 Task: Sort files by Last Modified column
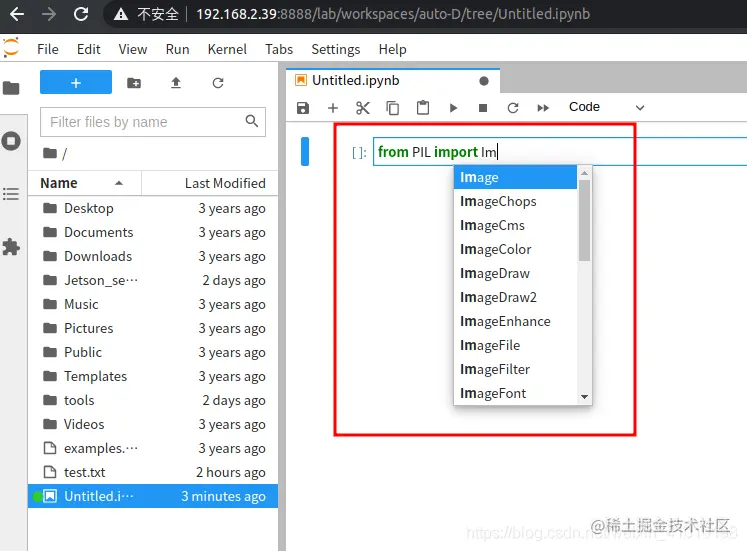point(210,183)
